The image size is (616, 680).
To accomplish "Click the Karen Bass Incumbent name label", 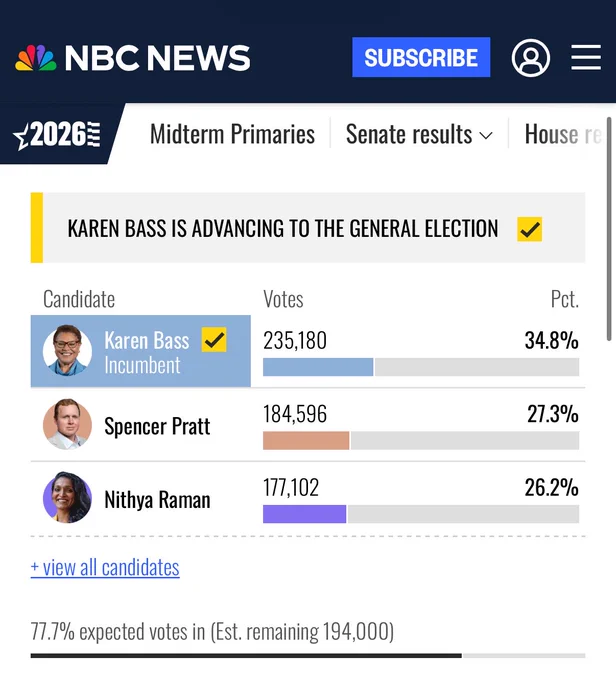I will [x=147, y=353].
